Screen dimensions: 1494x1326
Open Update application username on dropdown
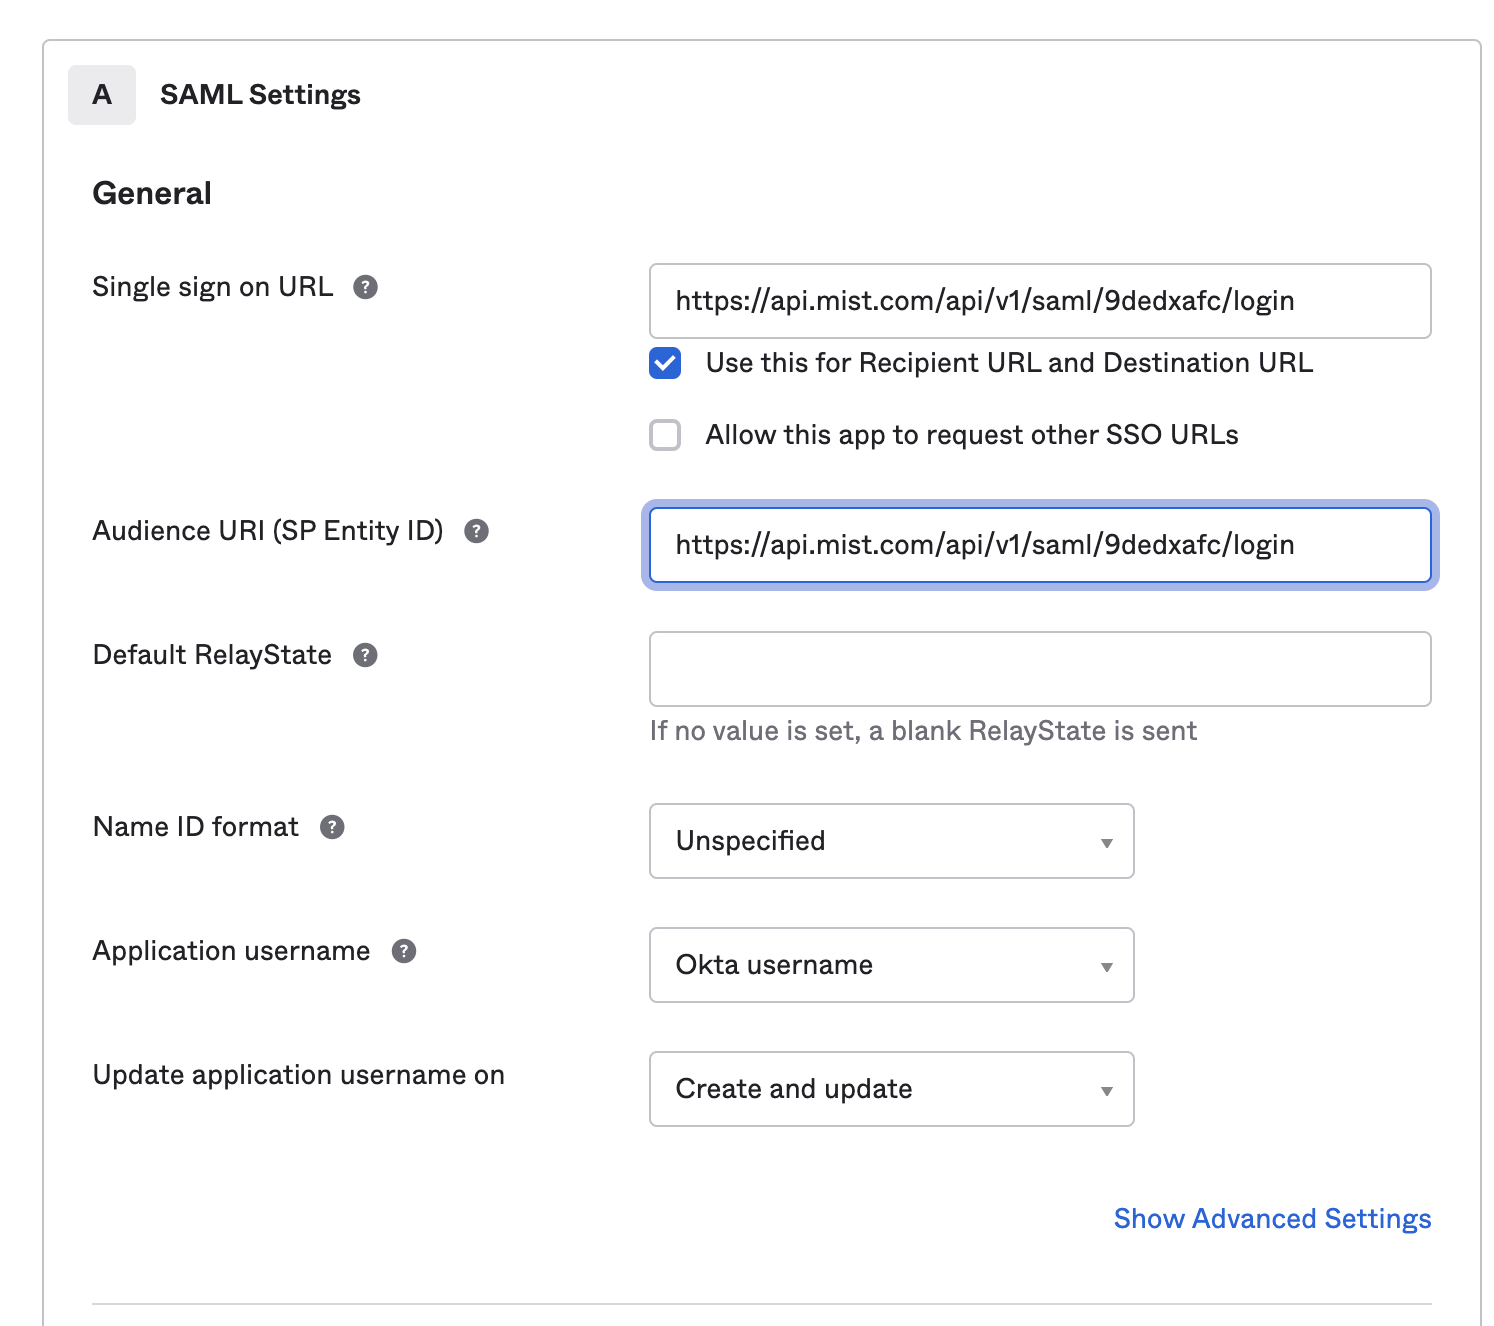[x=891, y=1089]
